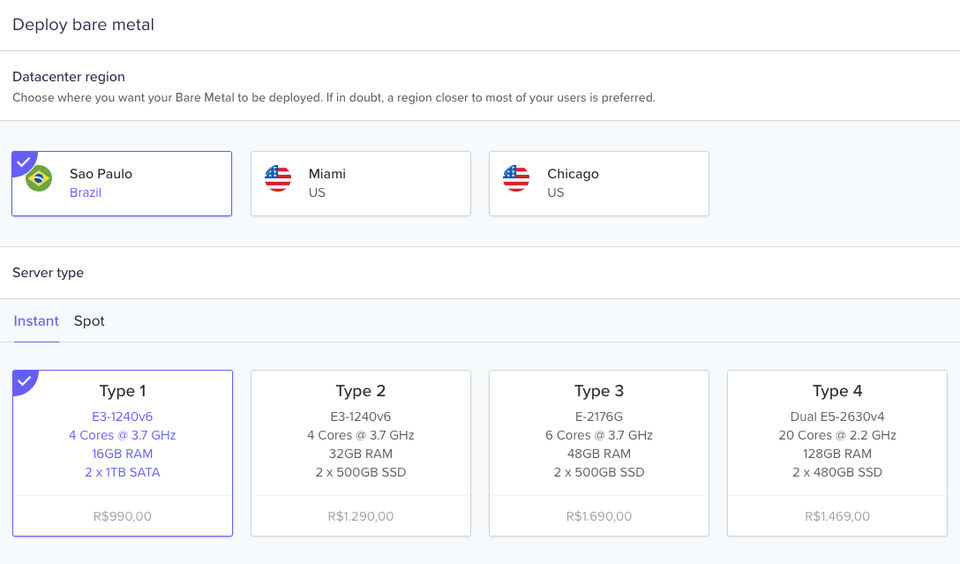
Task: Click the E-2176G processor label
Action: pyautogui.click(x=599, y=416)
